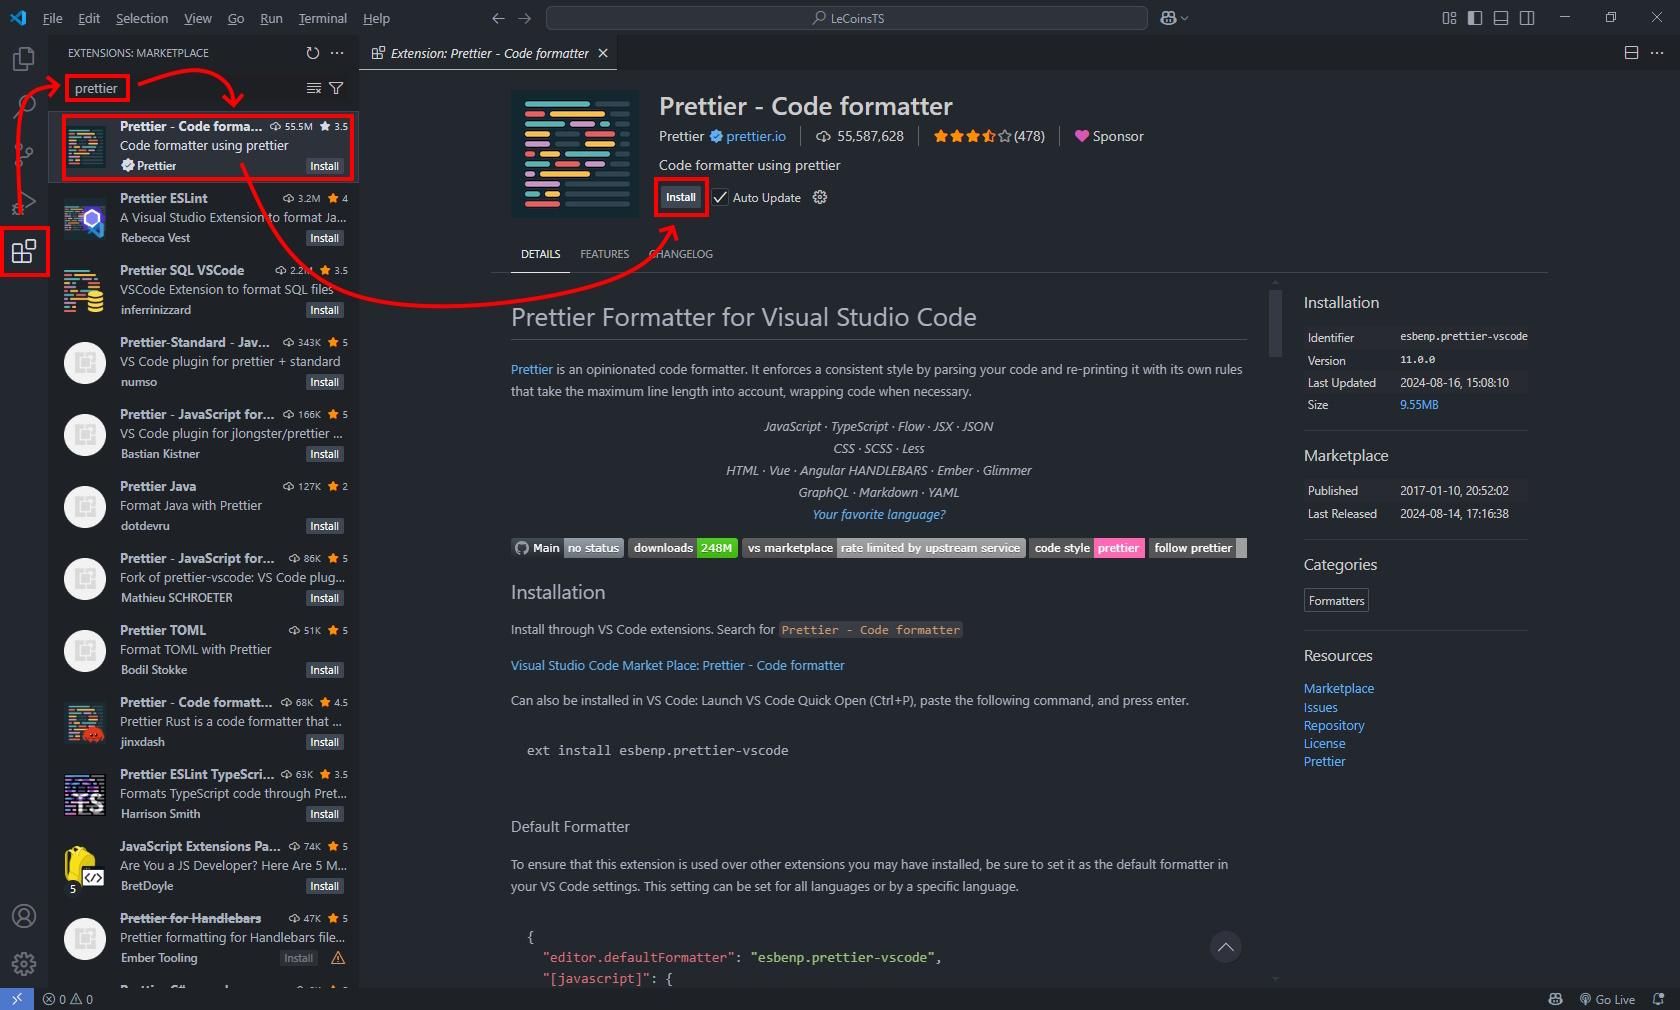The width and height of the screenshot is (1680, 1010).
Task: Install Prettier TOML extension
Action: tap(324, 670)
